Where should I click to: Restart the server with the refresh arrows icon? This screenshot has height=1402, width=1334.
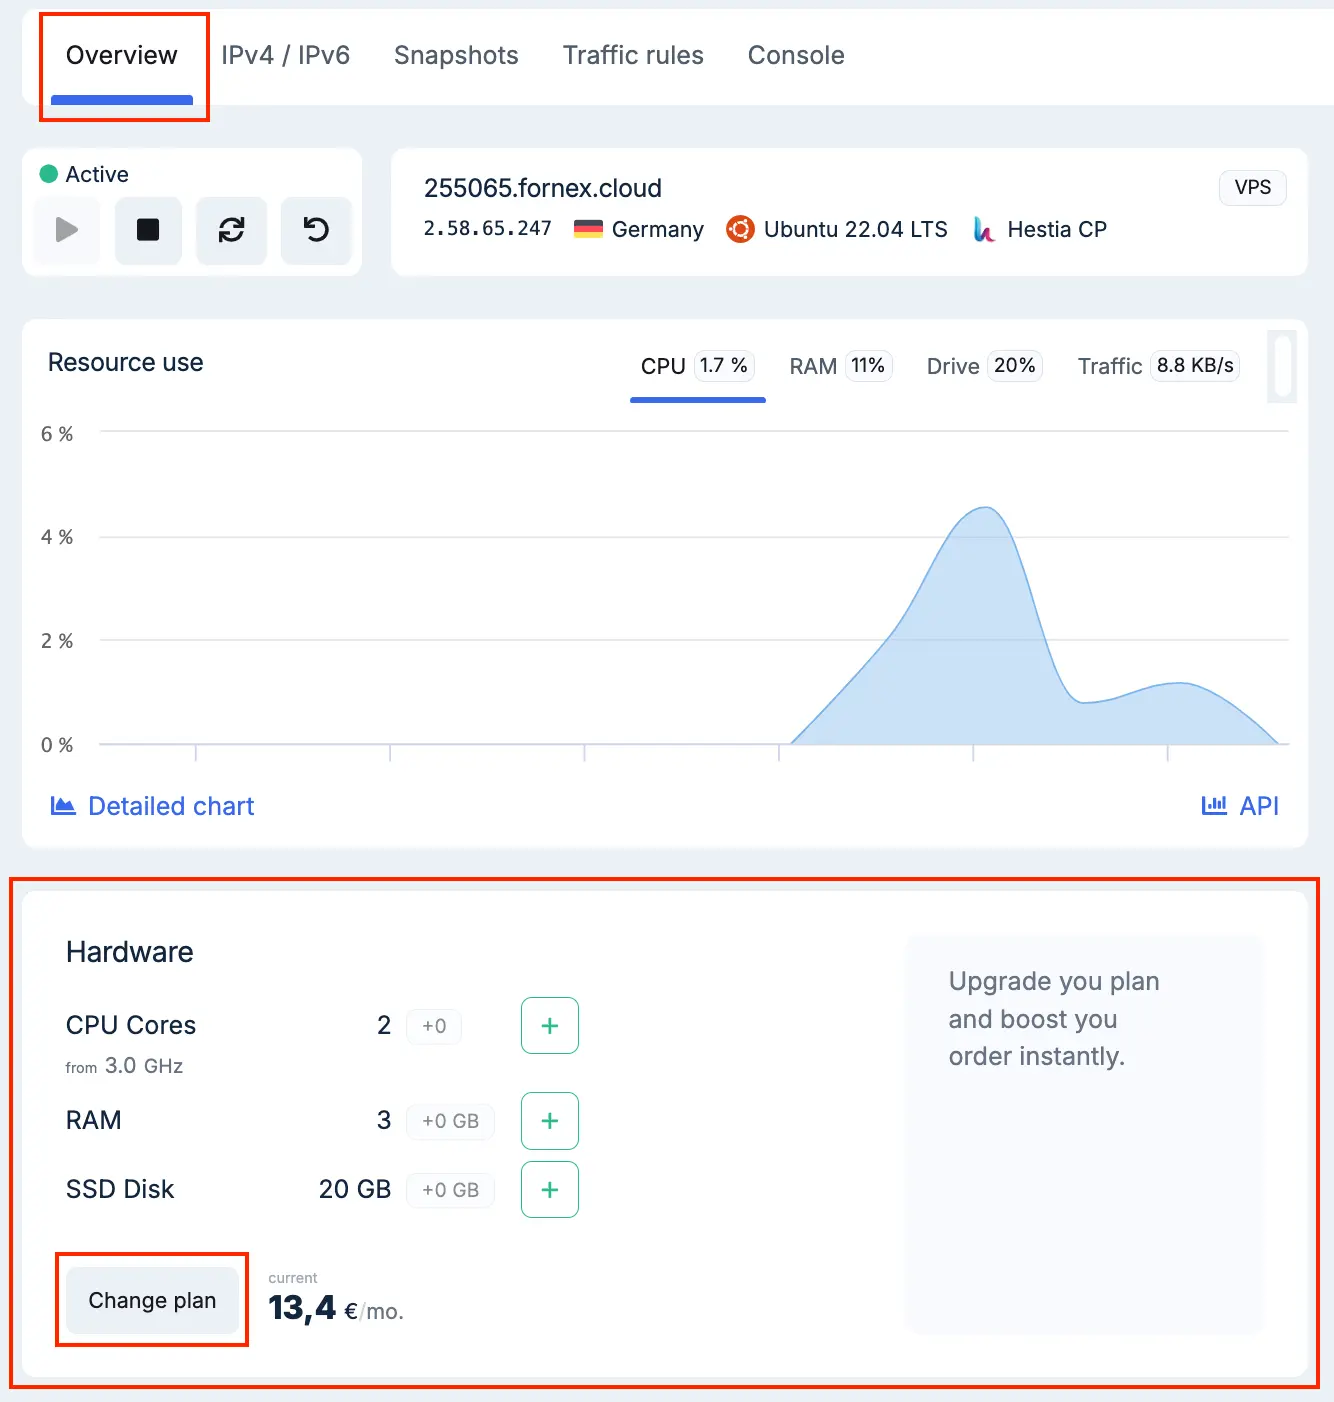[231, 230]
